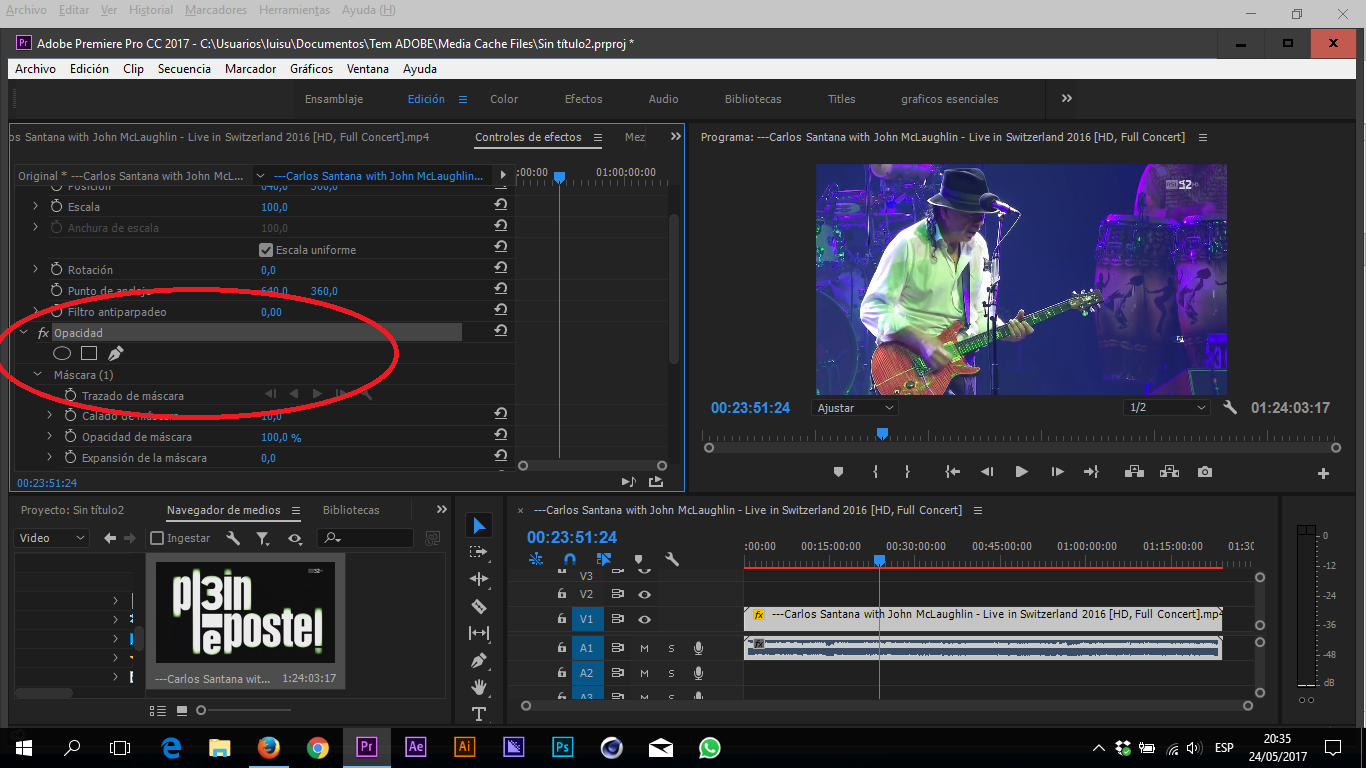1366x768 pixels.
Task: Click Lift button in Program monitor
Action: coord(1134,472)
